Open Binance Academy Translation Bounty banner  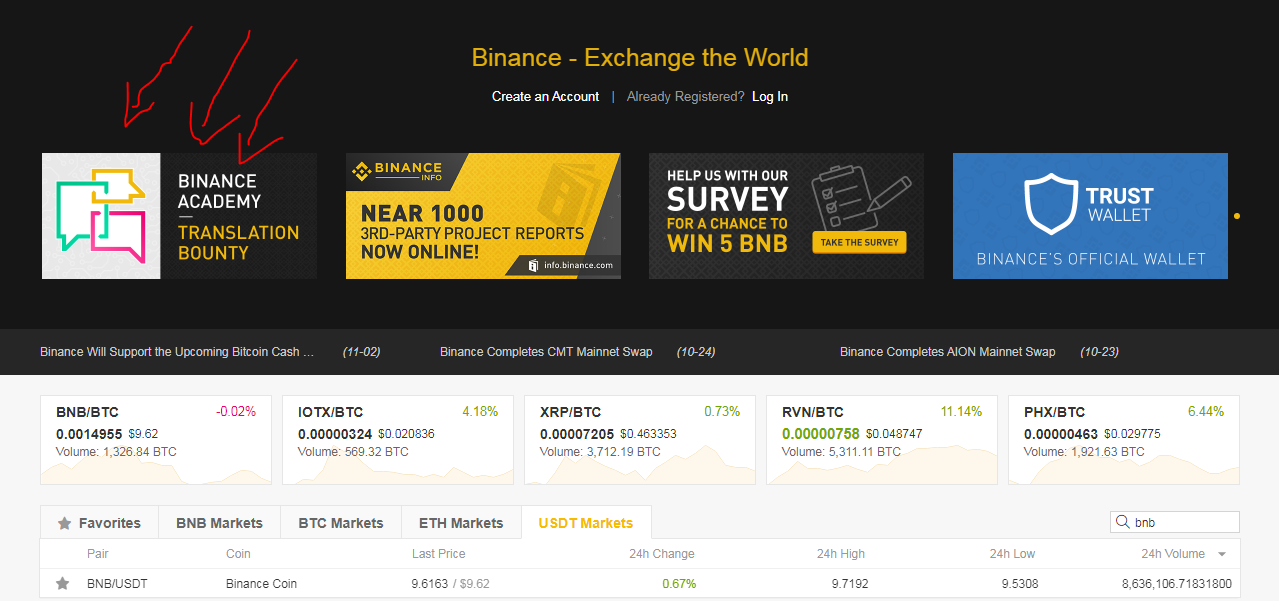[179, 216]
